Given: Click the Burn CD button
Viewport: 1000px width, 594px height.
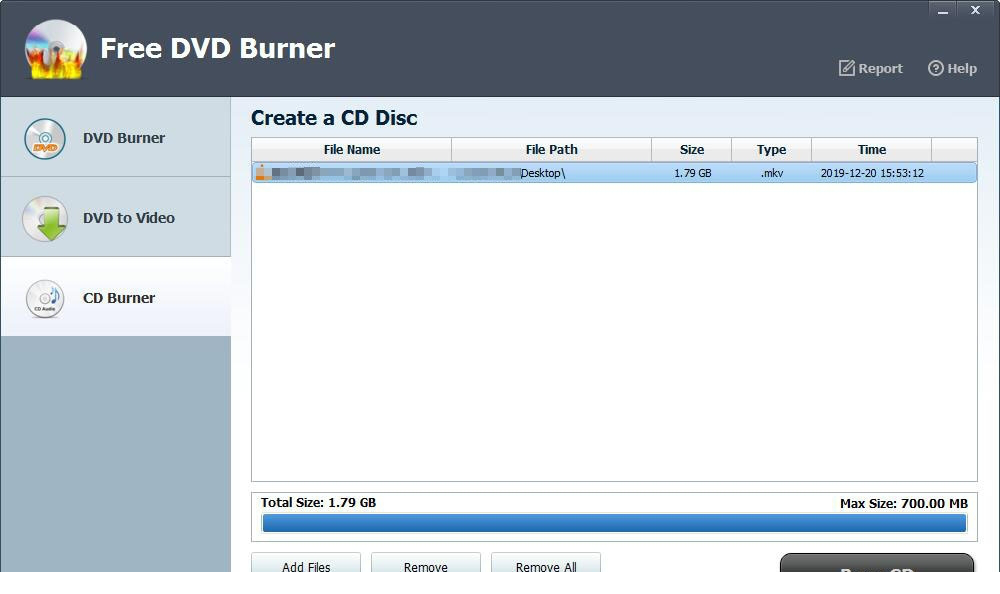Looking at the screenshot, I should (877, 570).
